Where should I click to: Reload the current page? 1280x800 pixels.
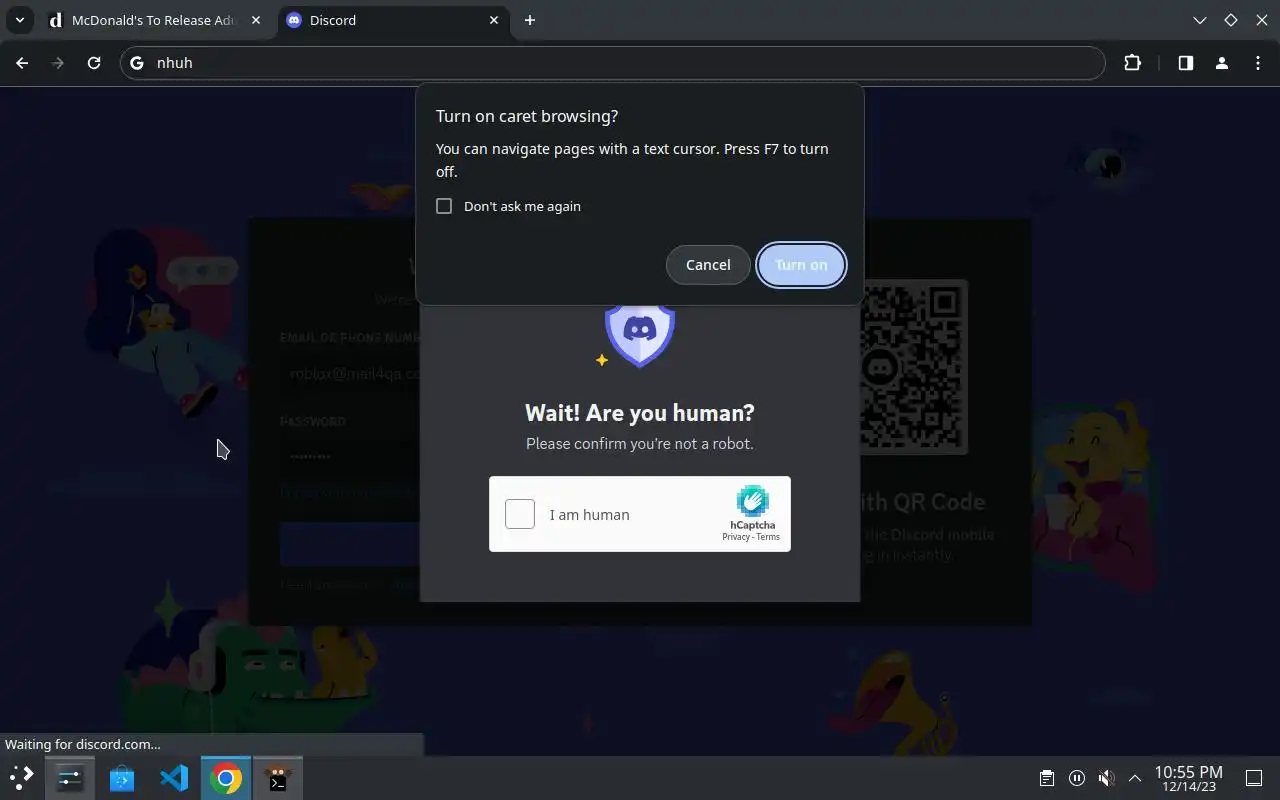94,63
